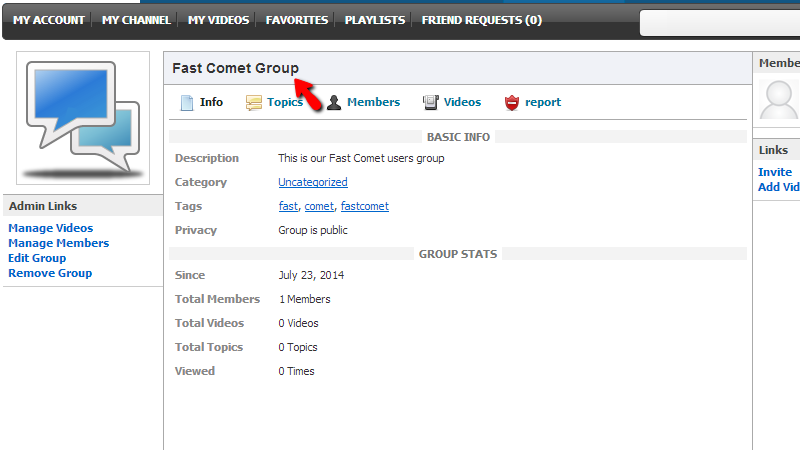The image size is (800, 450).
Task: Click the 'fast' tag link
Action: [288, 206]
